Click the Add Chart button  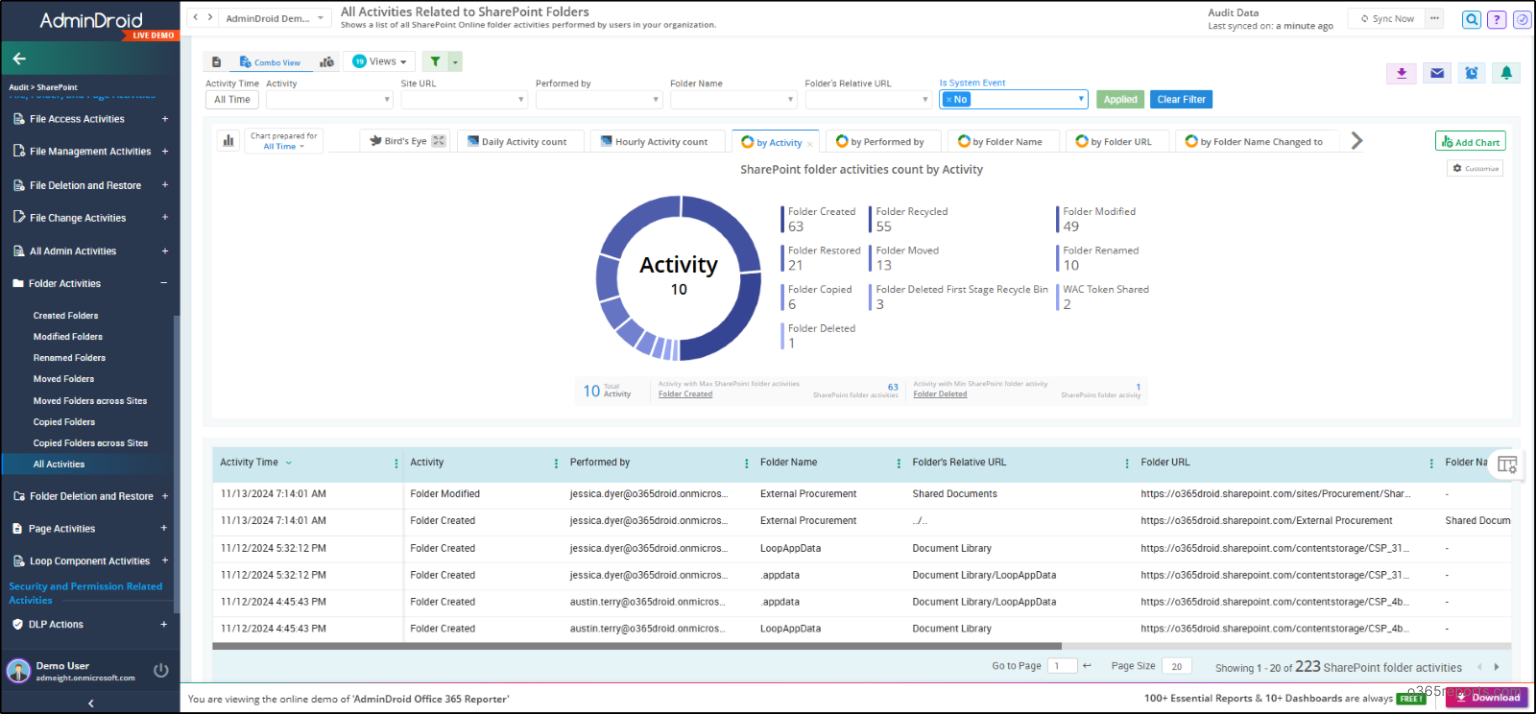tap(1470, 142)
